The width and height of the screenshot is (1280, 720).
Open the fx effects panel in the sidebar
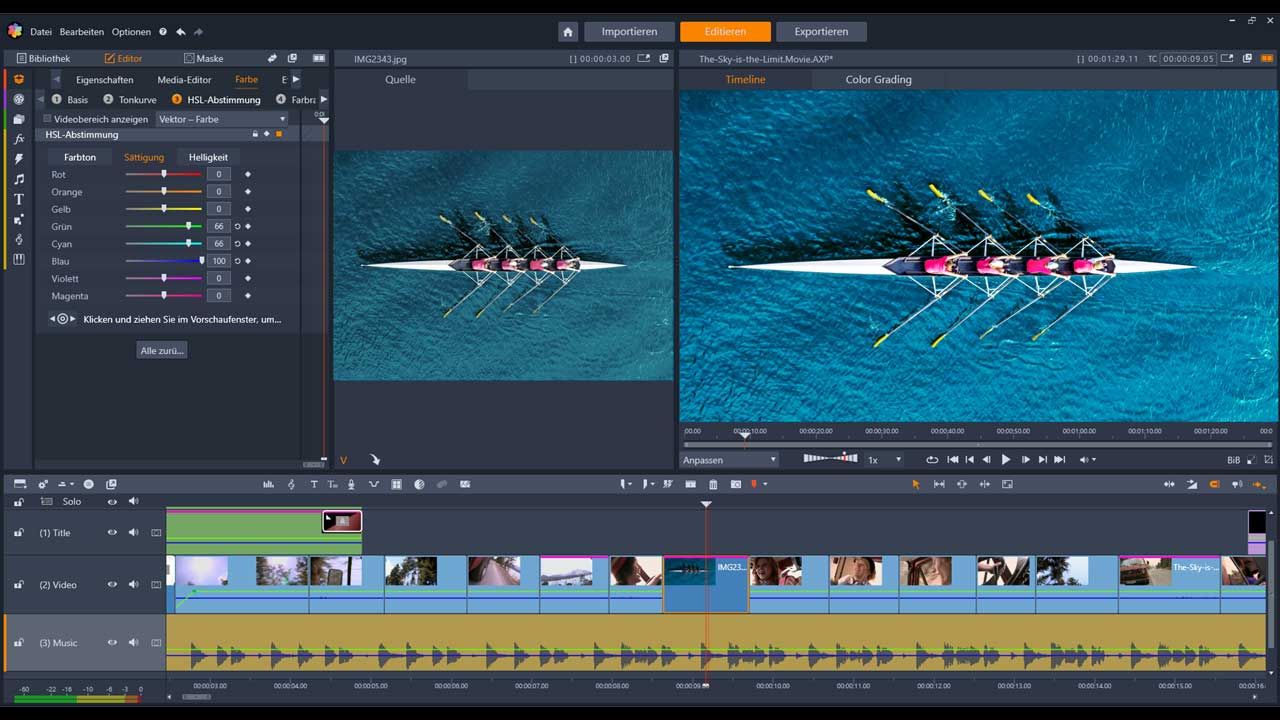pyautogui.click(x=18, y=139)
